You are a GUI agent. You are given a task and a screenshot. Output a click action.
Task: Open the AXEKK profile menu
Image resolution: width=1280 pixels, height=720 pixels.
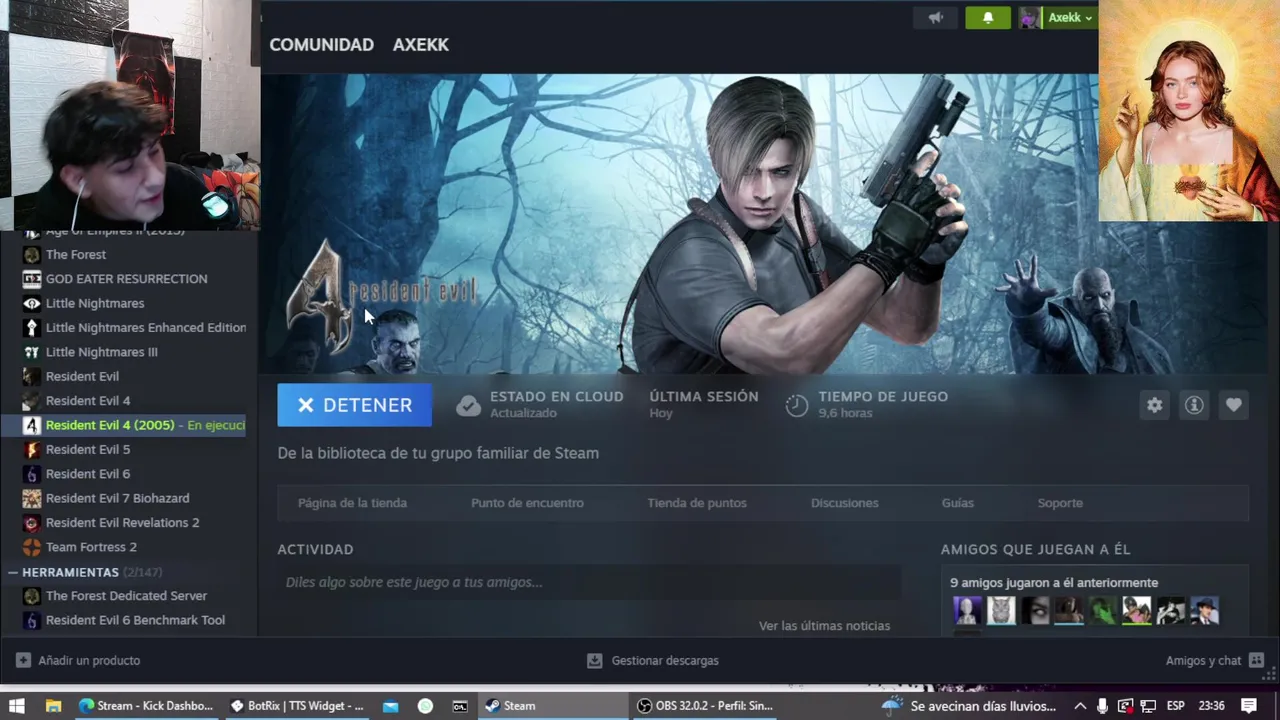click(420, 45)
